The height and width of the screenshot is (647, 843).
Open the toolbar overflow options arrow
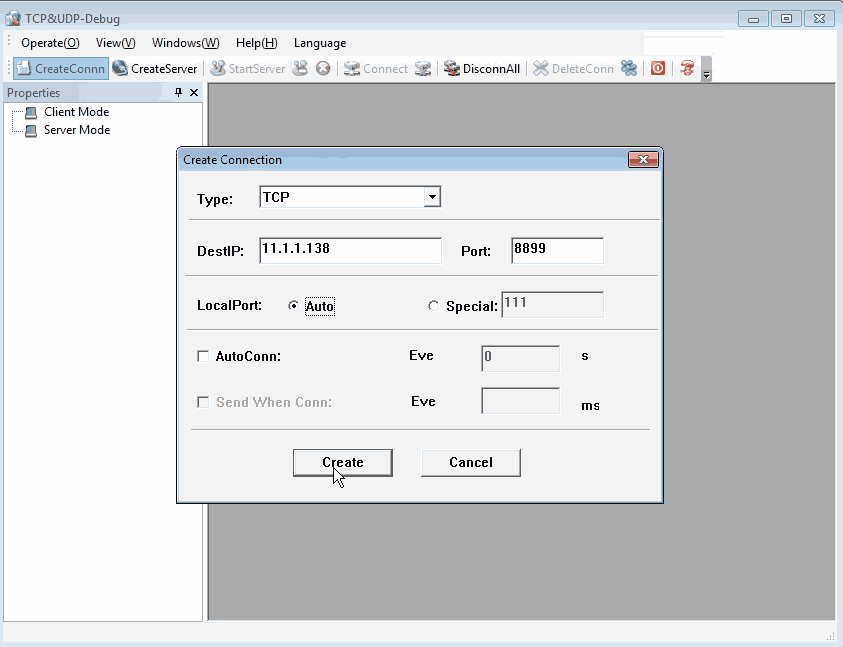pyautogui.click(x=707, y=70)
